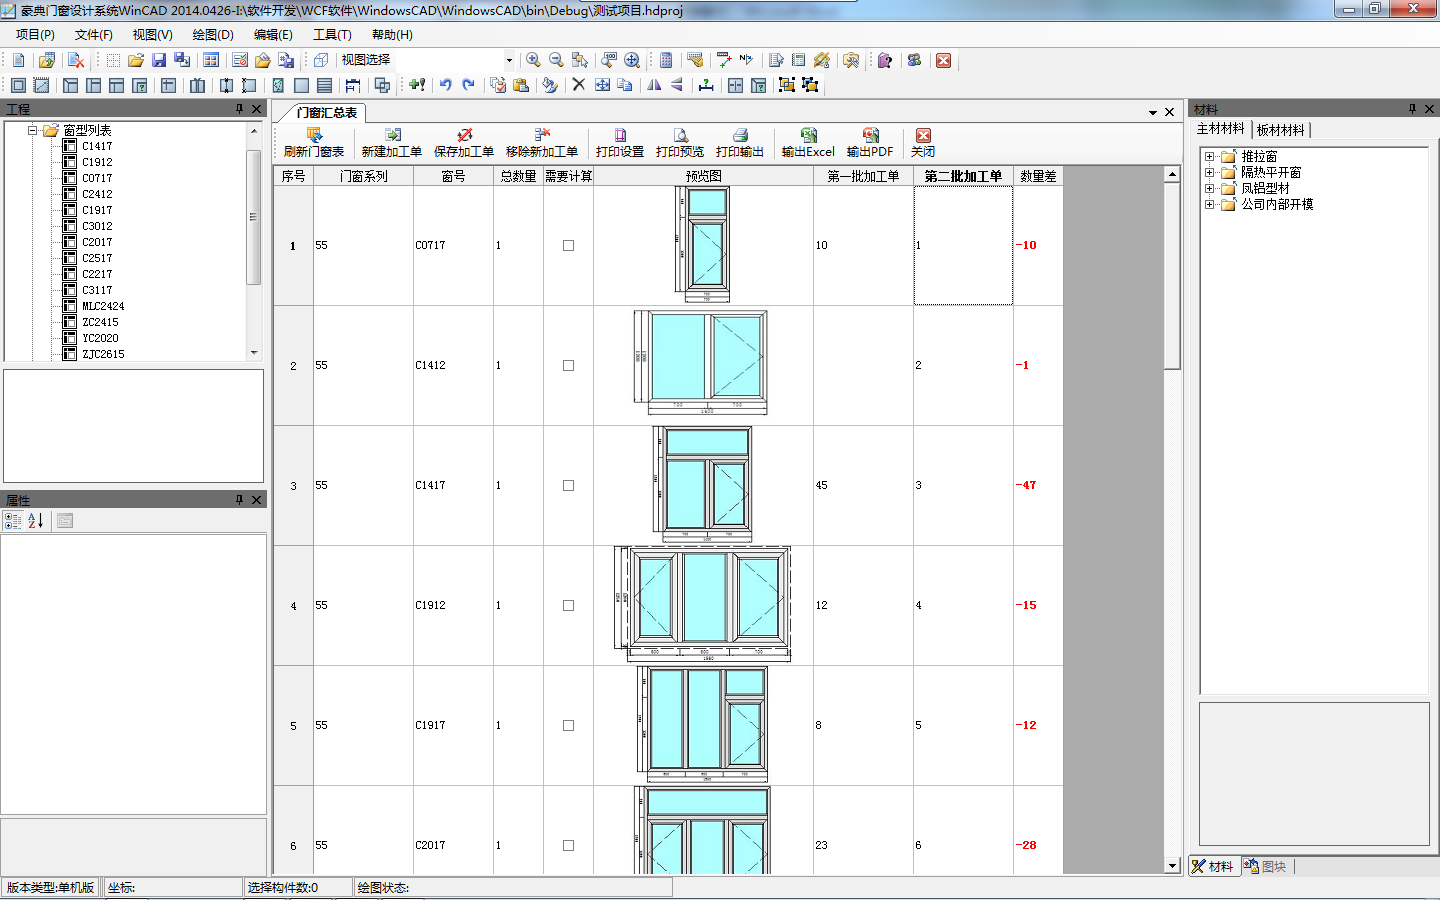Click the help book icon

[885, 60]
